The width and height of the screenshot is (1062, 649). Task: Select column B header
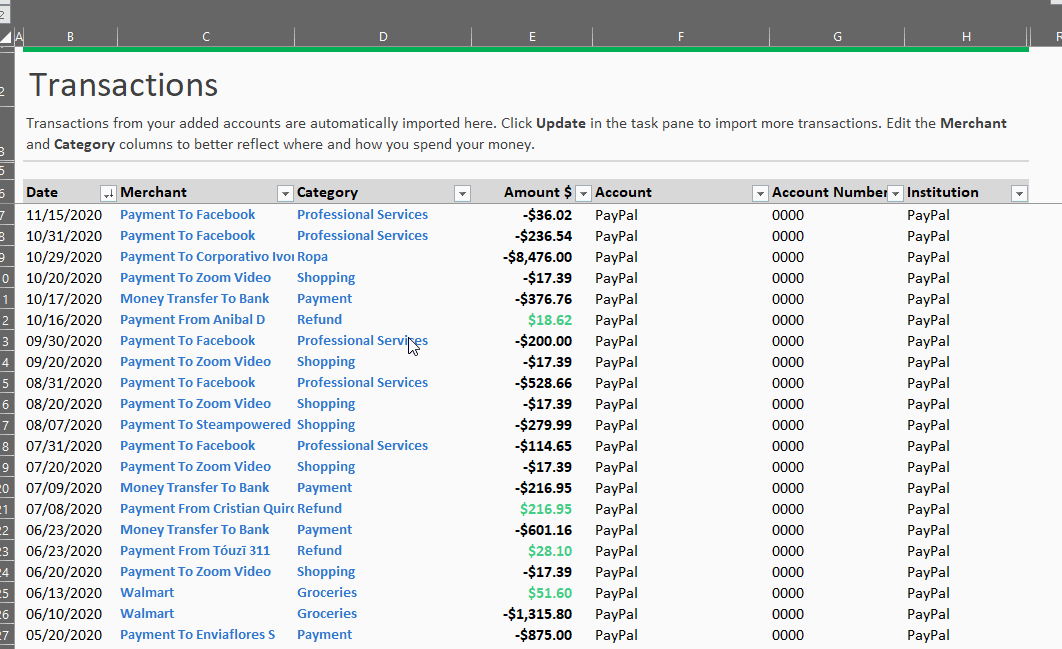point(70,37)
